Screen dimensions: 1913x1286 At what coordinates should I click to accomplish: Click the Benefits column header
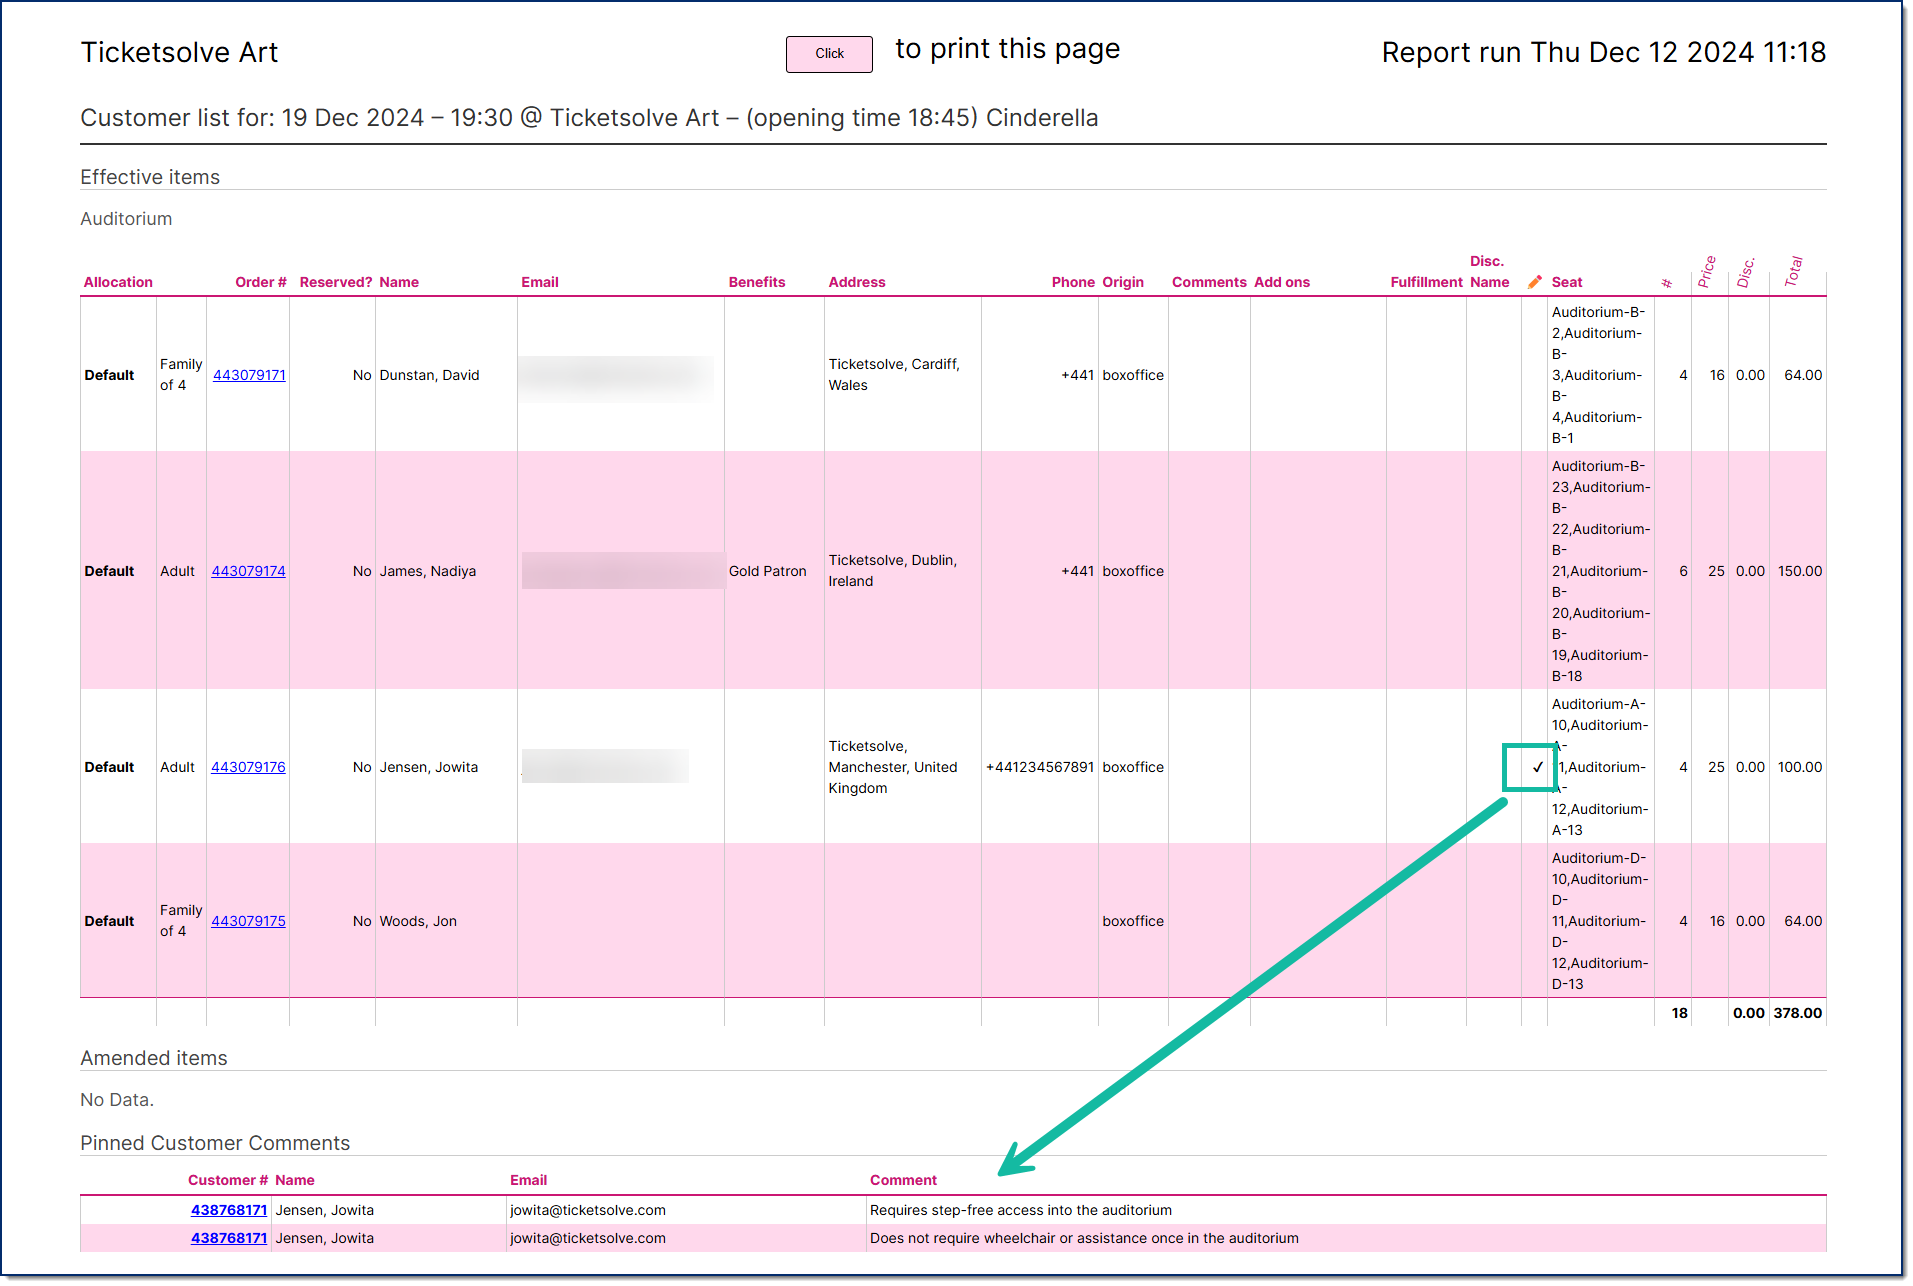756,282
